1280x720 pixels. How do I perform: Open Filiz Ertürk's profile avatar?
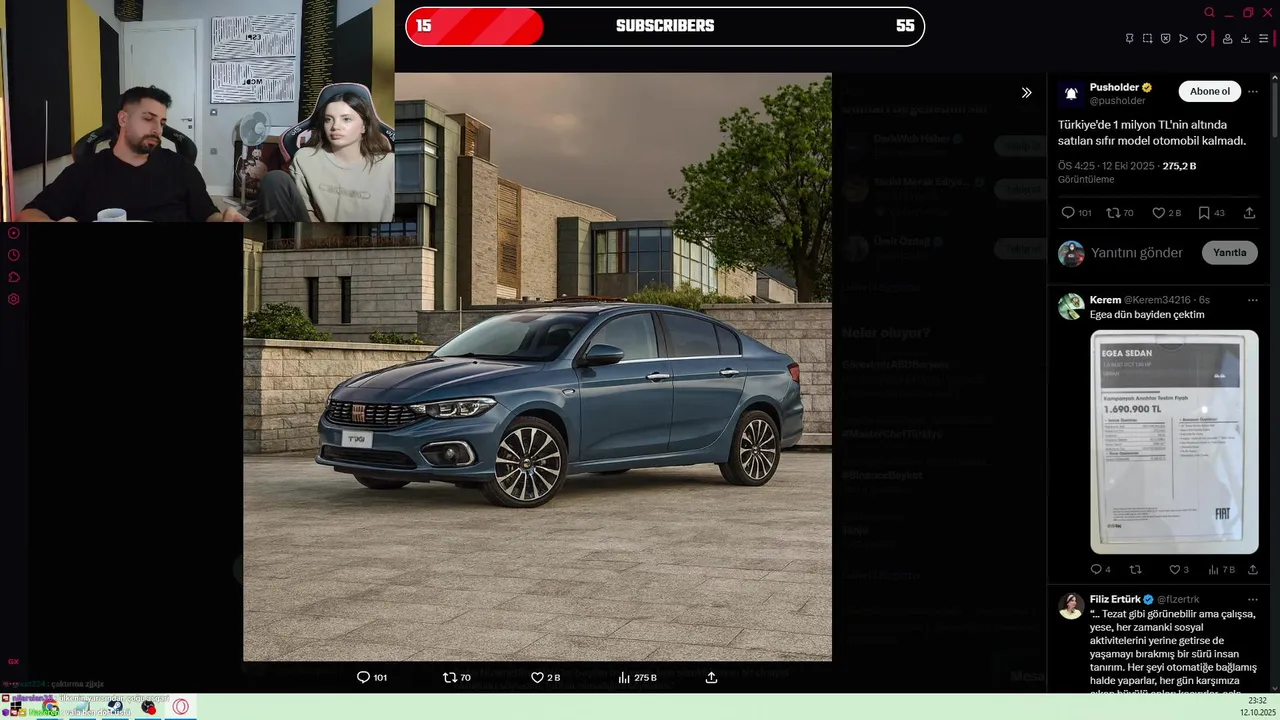1071,606
